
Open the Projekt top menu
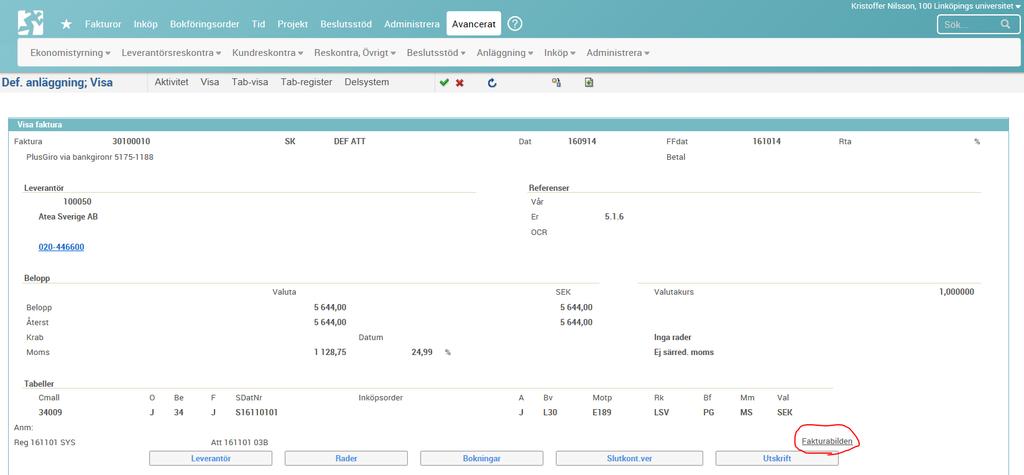pos(293,24)
